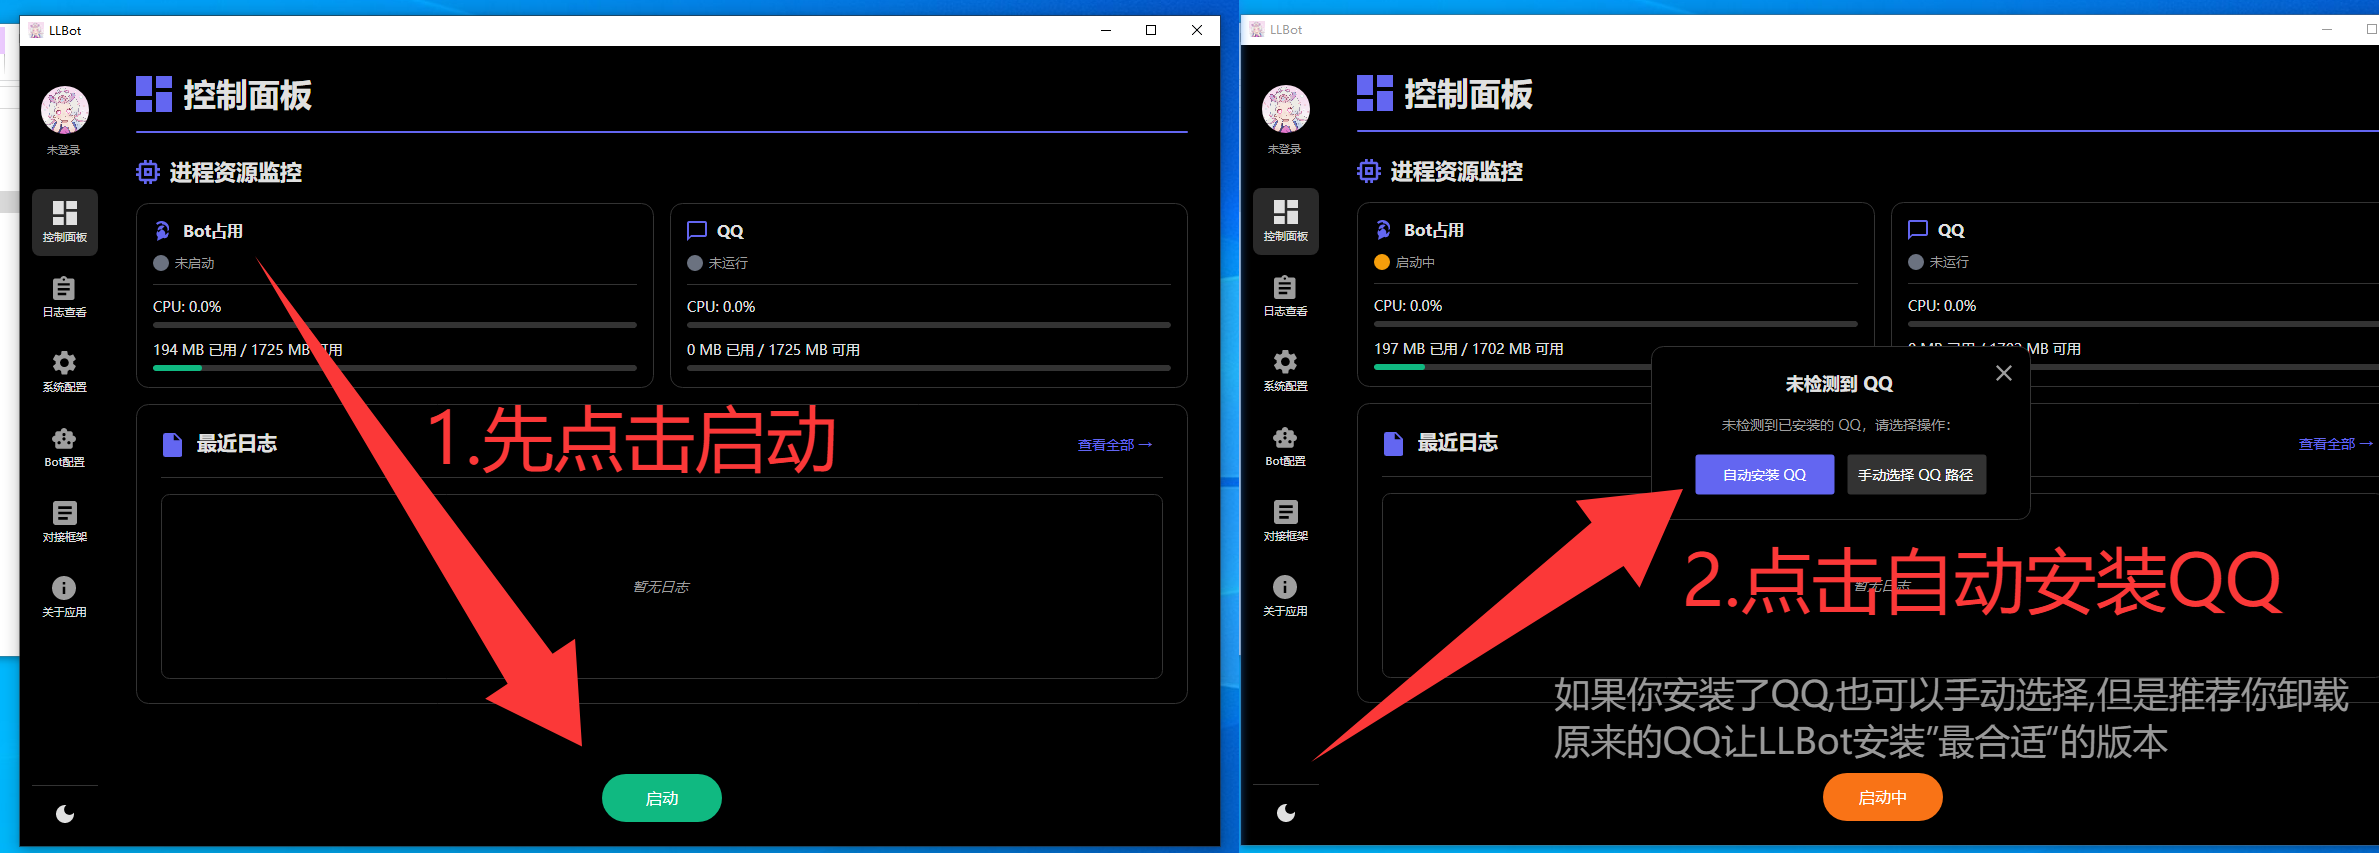This screenshot has width=2379, height=853.
Task: Click 未运行 status in right window QQ card
Action: (x=1939, y=262)
